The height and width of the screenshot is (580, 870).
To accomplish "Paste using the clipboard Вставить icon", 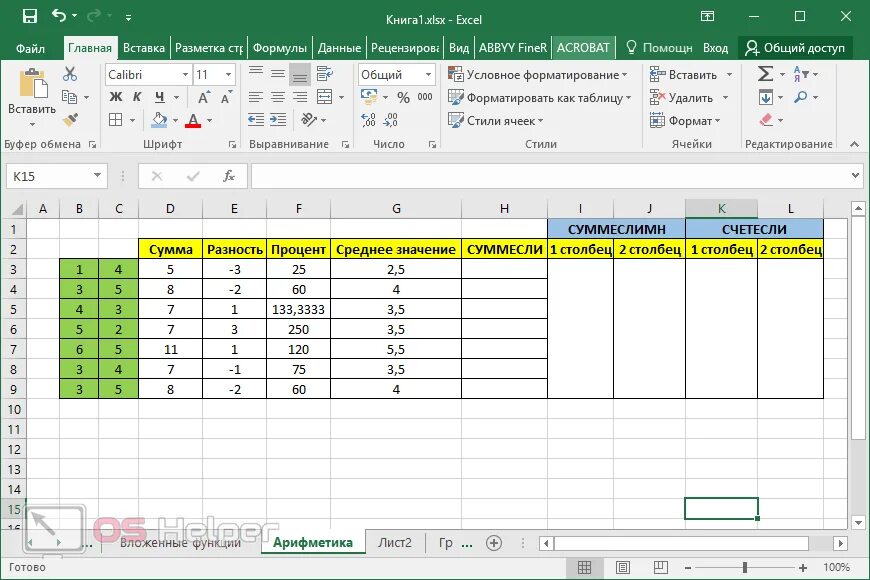I will click(32, 84).
